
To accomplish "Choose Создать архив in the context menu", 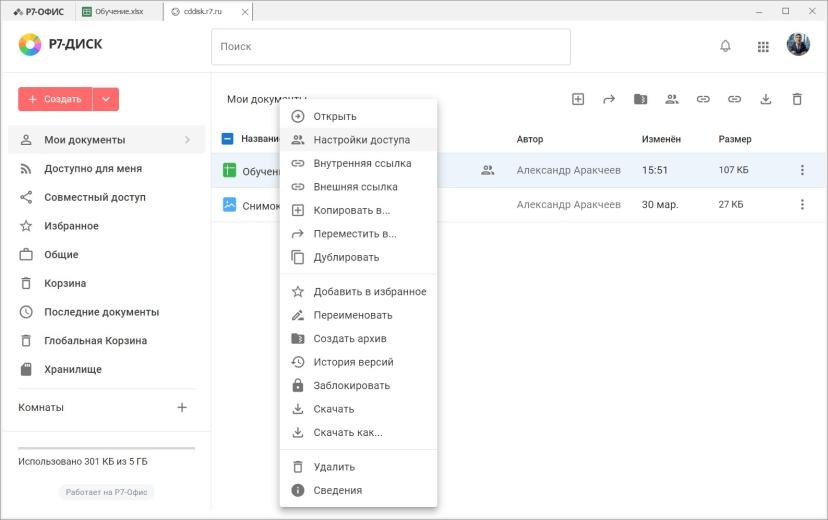I will click(x=359, y=338).
